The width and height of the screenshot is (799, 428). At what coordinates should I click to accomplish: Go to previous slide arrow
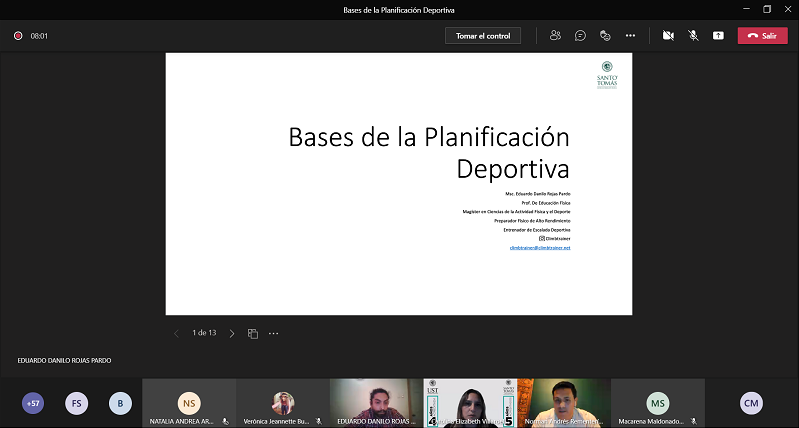[x=176, y=333]
